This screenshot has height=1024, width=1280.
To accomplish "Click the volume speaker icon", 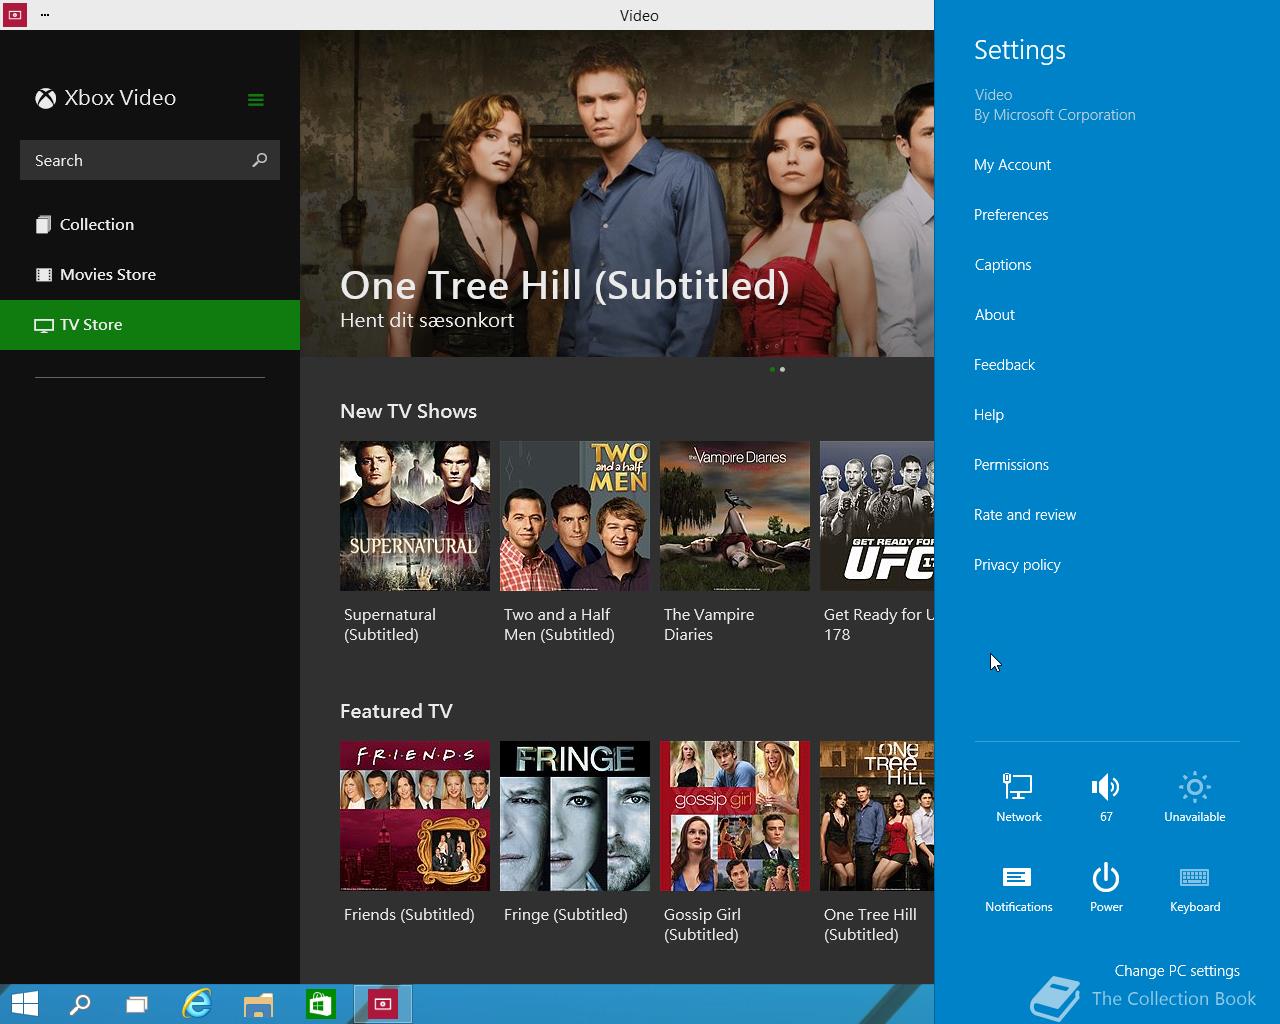I will [x=1106, y=787].
